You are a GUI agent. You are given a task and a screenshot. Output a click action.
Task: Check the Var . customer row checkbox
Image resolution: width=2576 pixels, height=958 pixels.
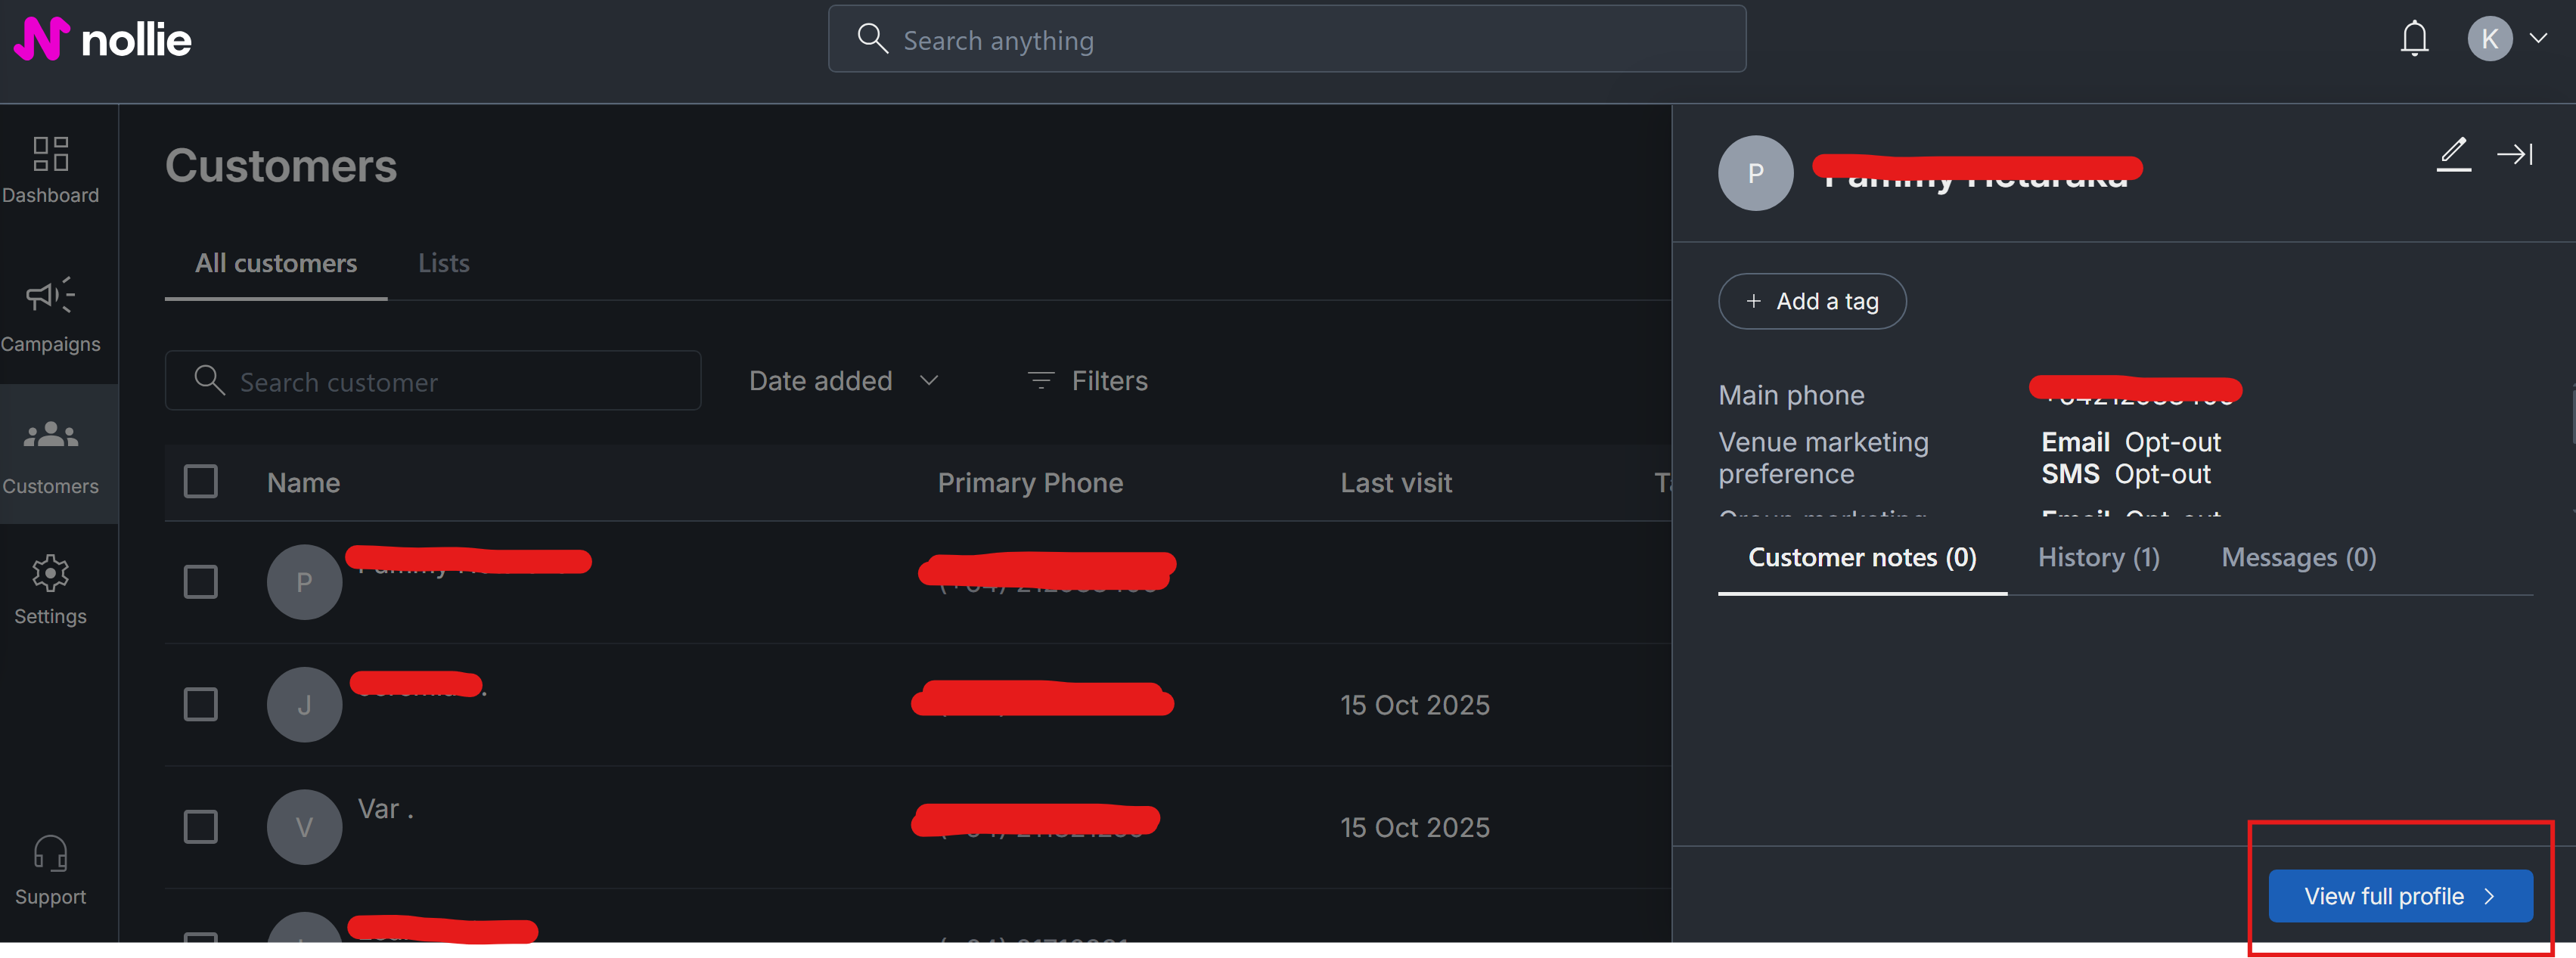point(201,827)
